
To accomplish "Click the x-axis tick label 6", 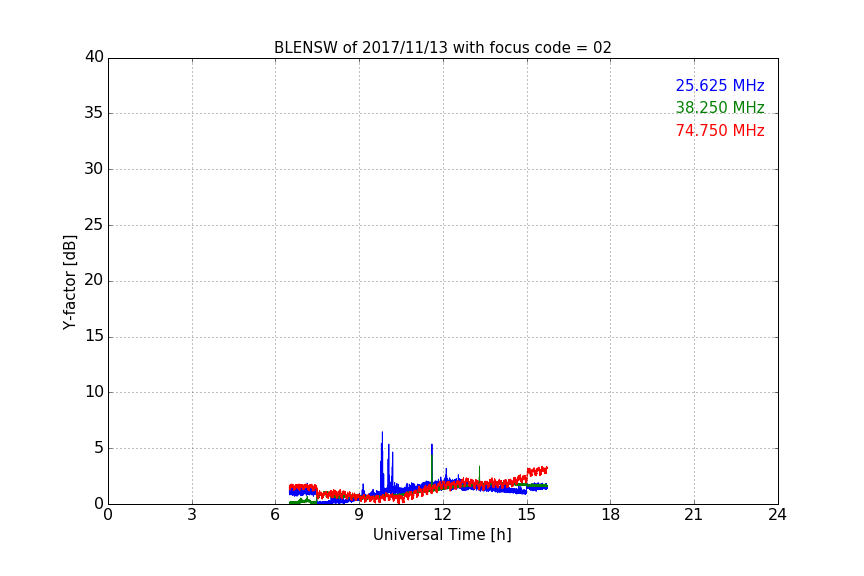I will [276, 515].
